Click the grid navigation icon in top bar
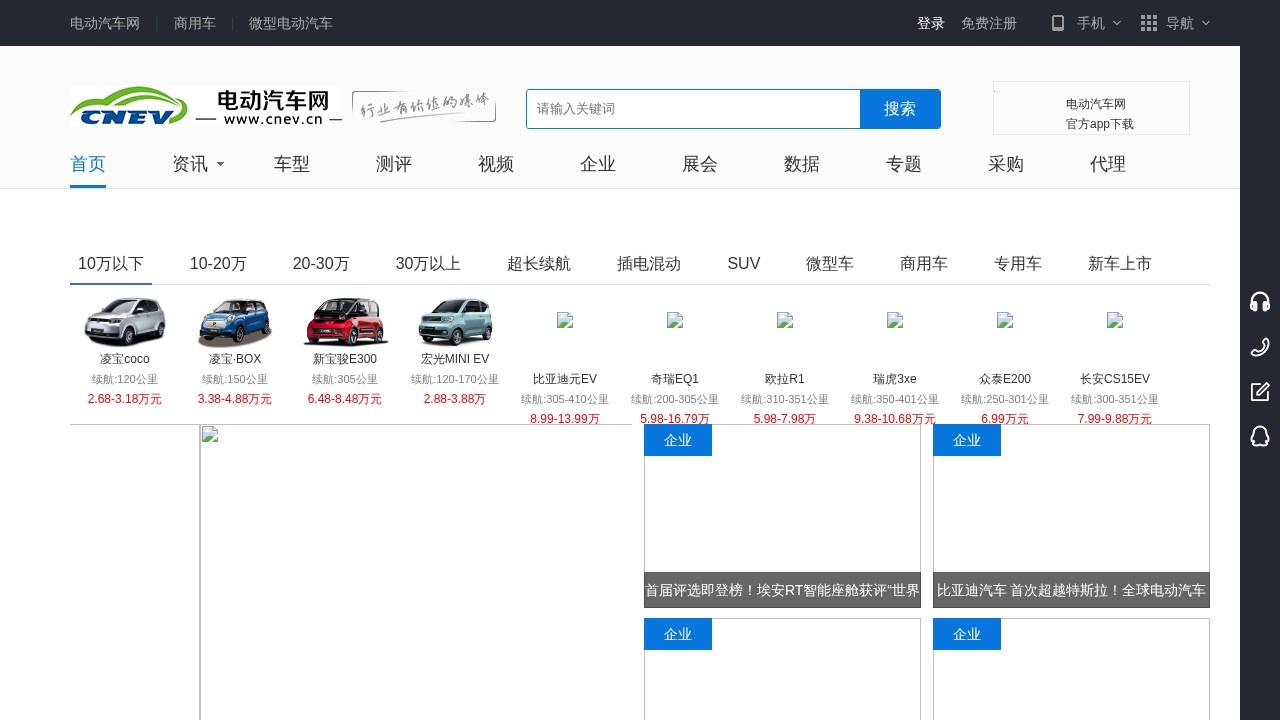1280x720 pixels. [x=1148, y=22]
